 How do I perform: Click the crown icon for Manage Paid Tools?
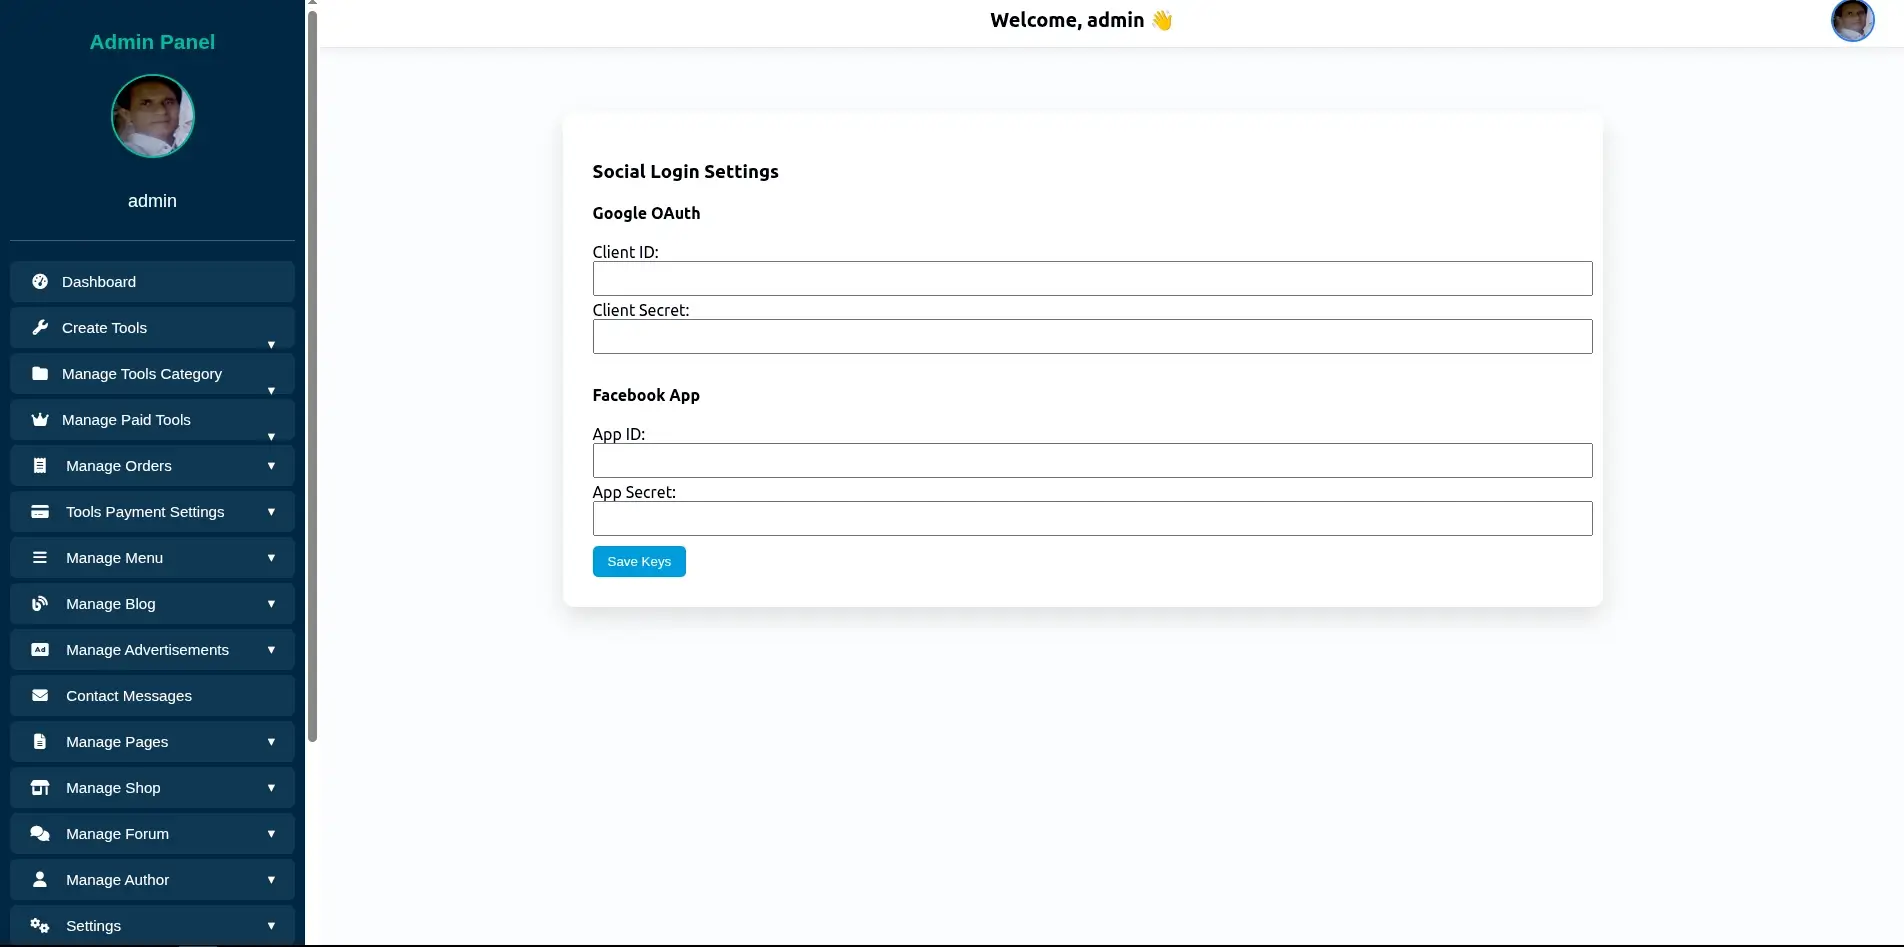pyautogui.click(x=40, y=420)
